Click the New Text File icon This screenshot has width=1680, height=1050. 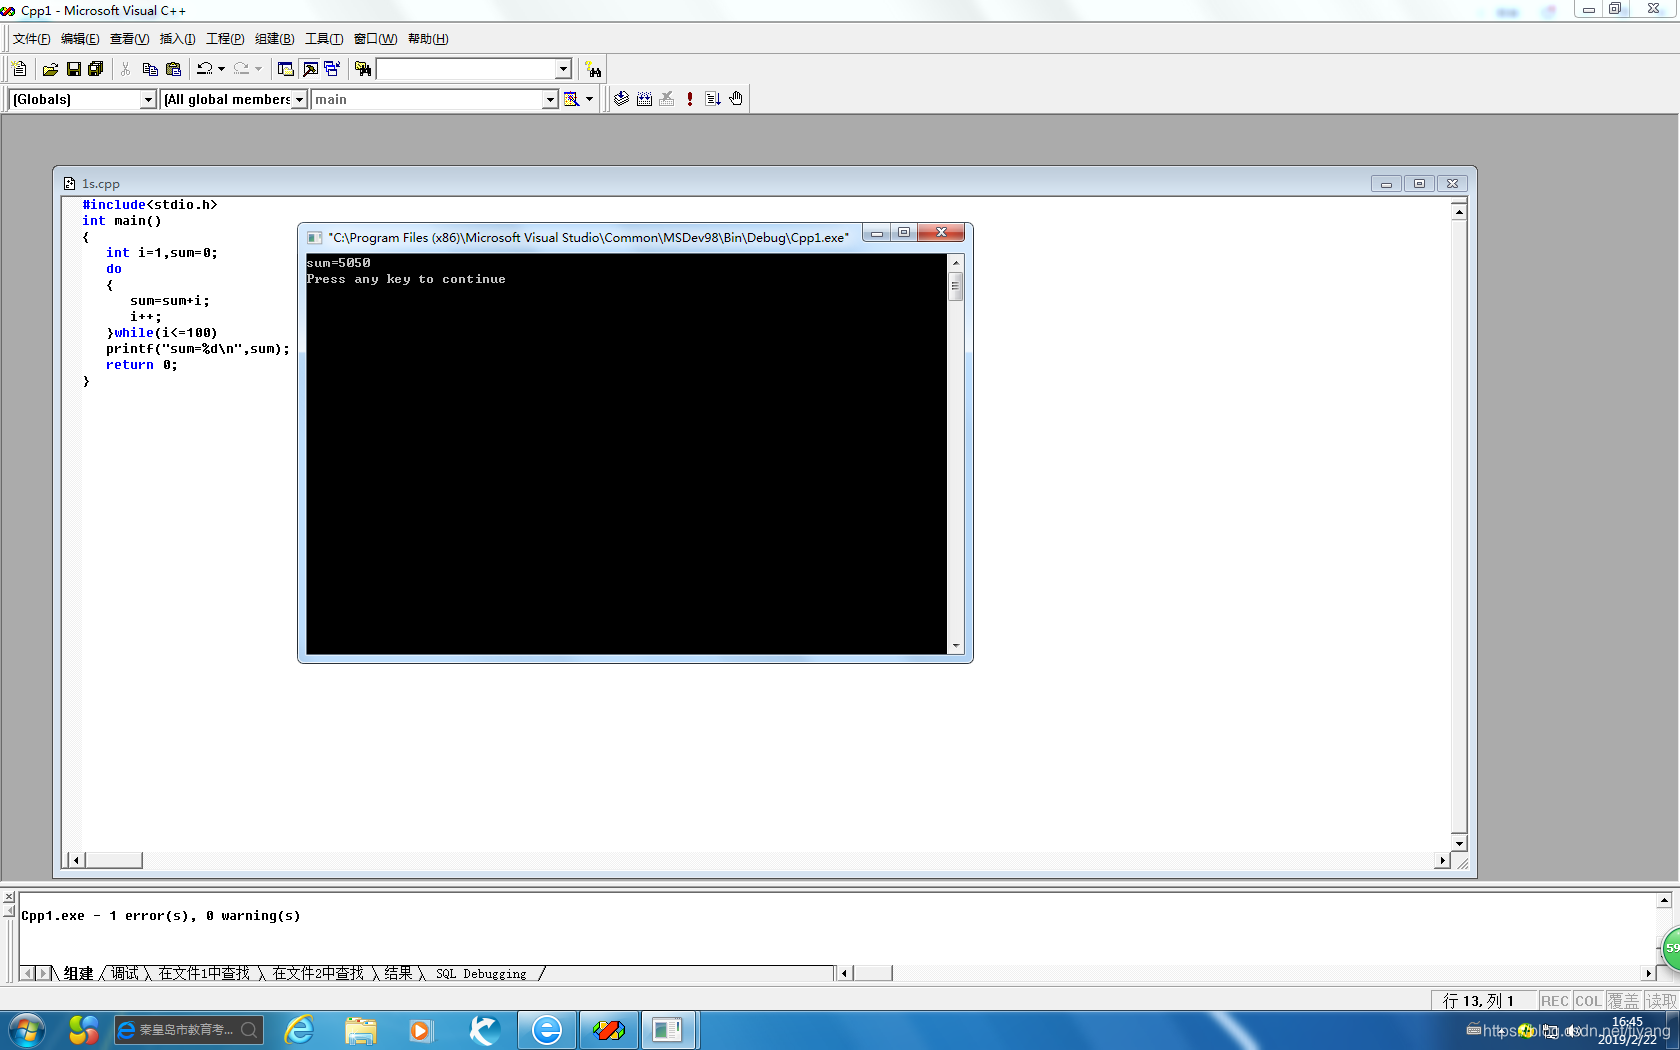[x=19, y=69]
